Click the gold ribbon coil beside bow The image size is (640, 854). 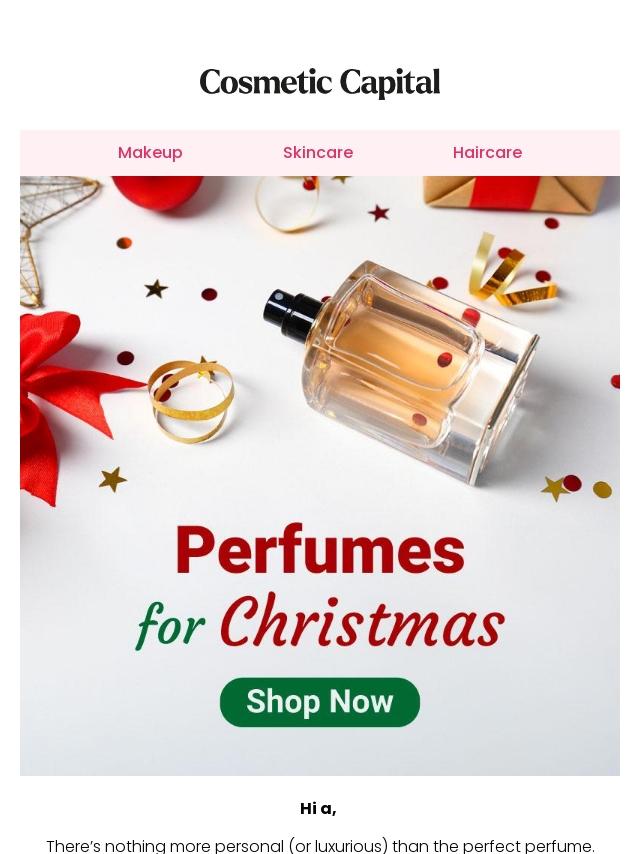(x=191, y=399)
